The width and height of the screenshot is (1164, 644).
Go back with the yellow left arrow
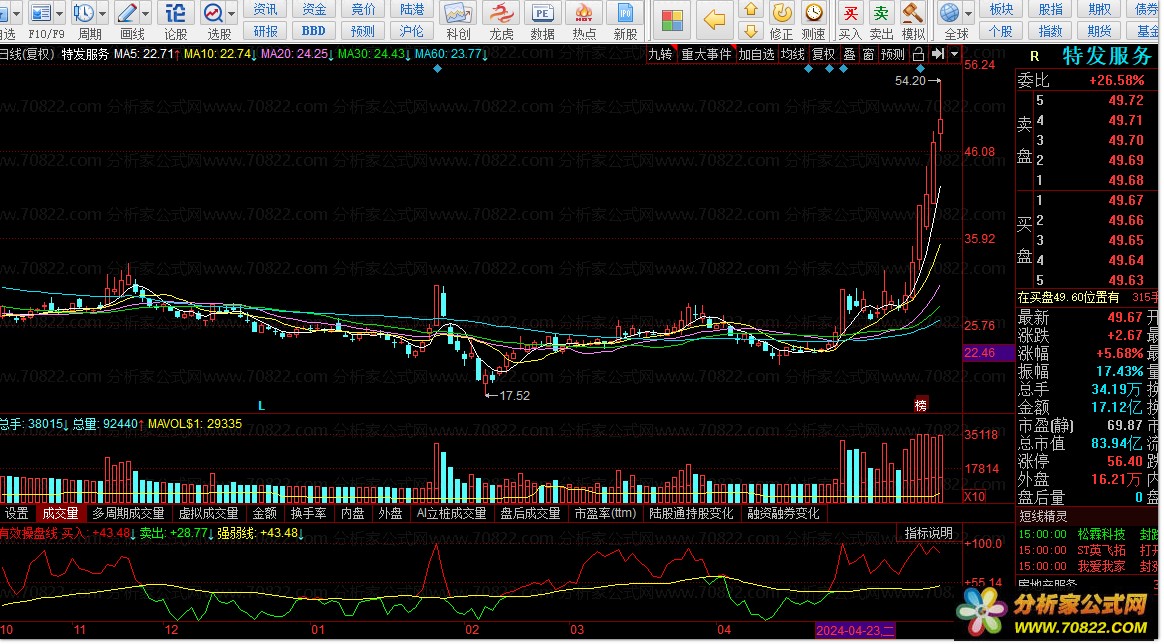(x=714, y=20)
